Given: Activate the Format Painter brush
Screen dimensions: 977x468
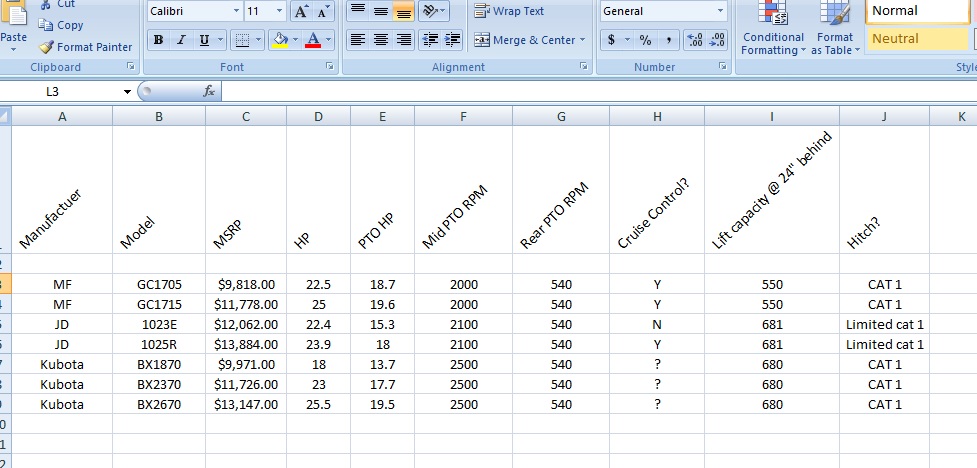Looking at the screenshot, I should [46, 47].
